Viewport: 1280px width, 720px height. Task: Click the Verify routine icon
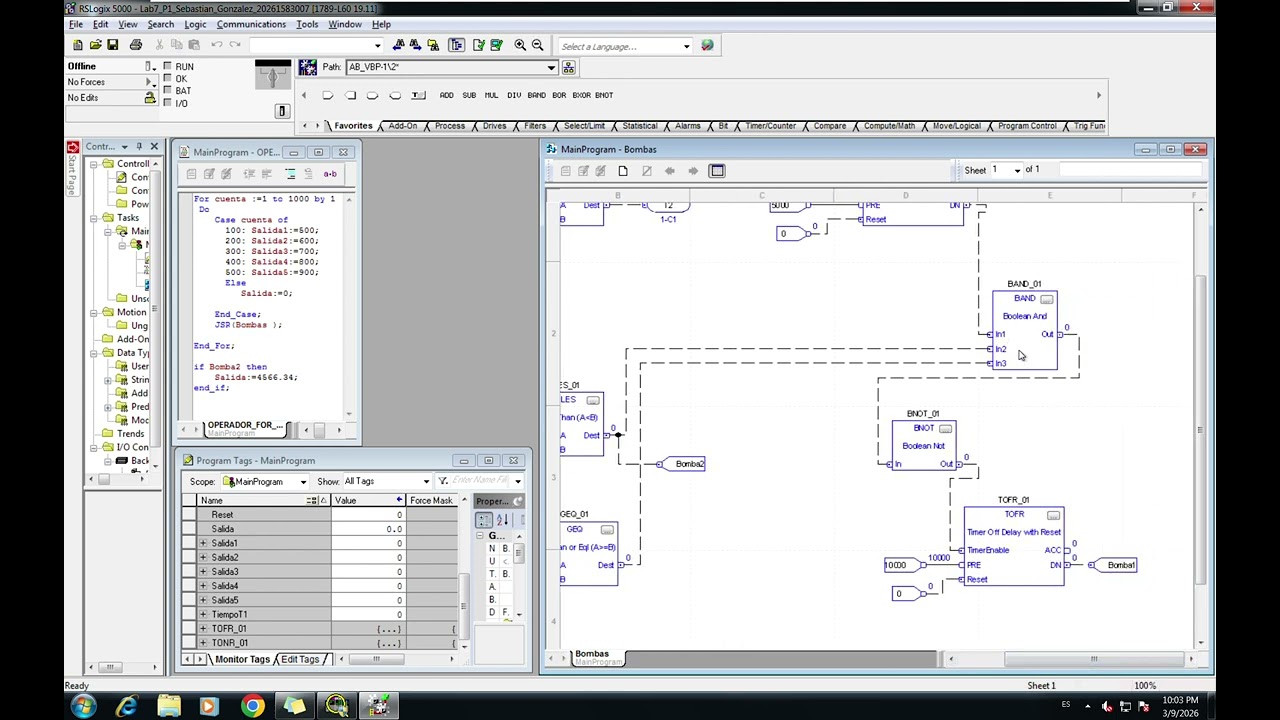479,45
